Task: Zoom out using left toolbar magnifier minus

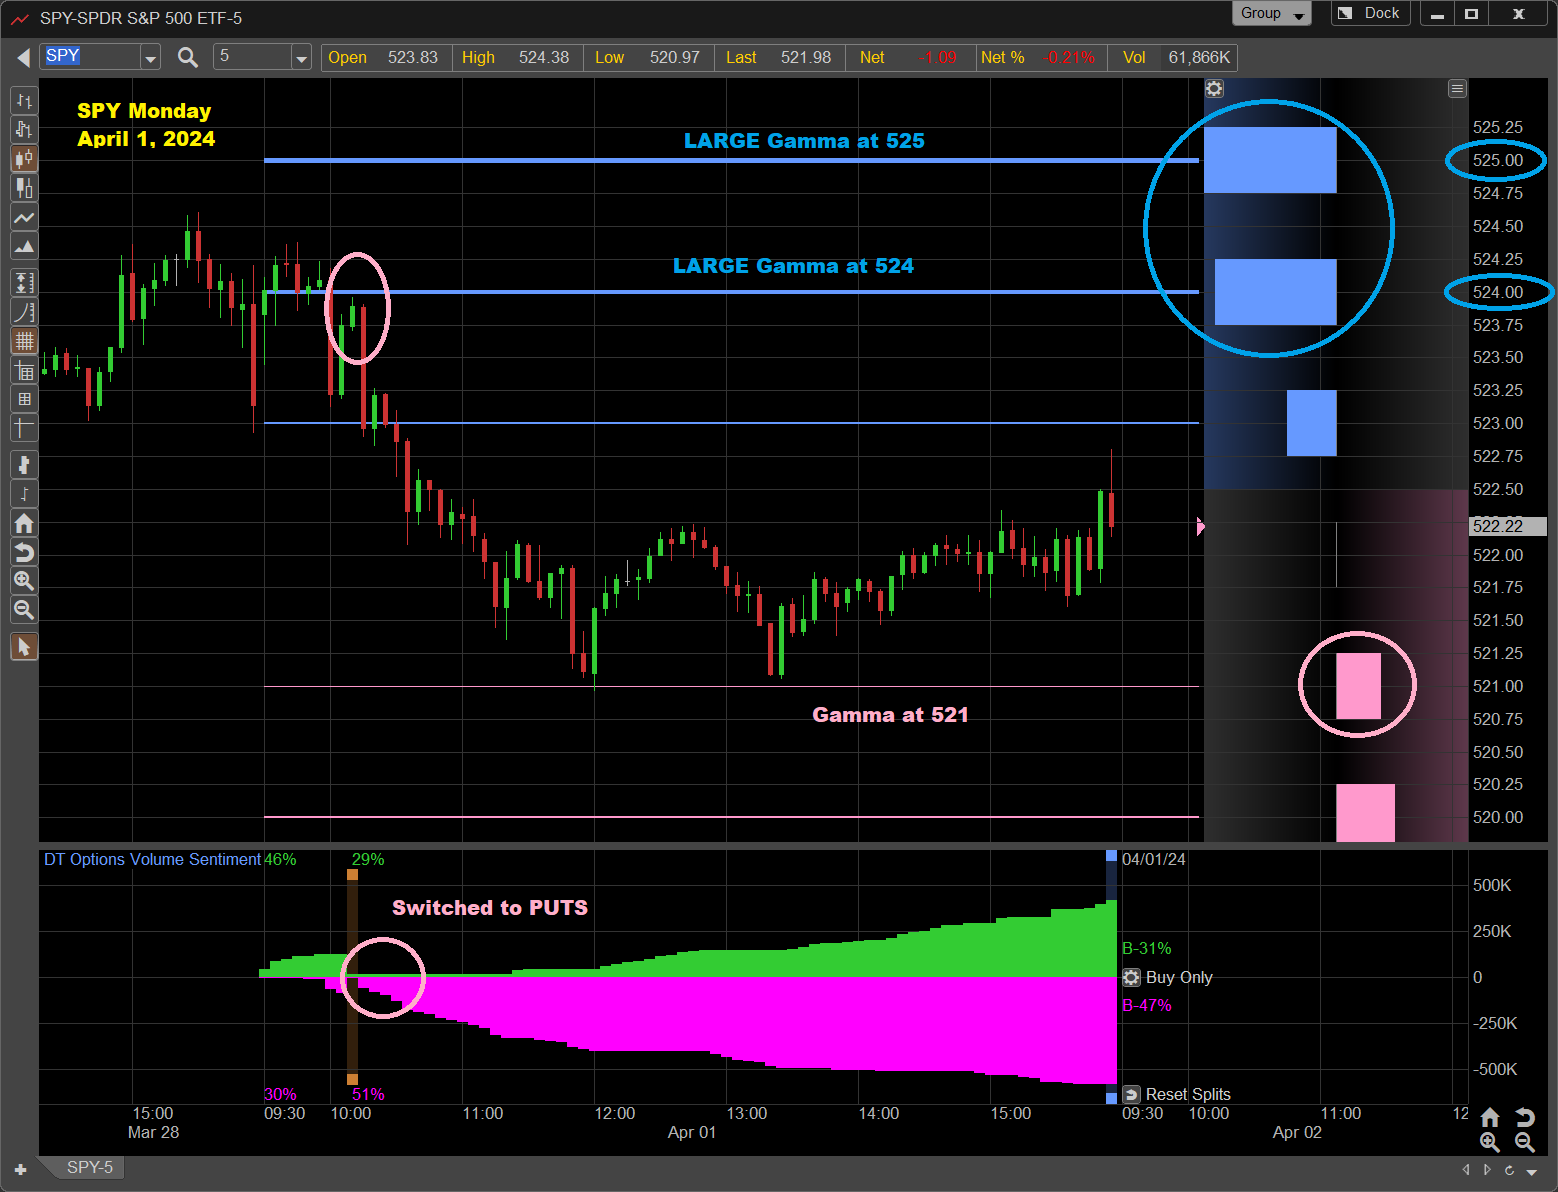Action: click(x=24, y=610)
